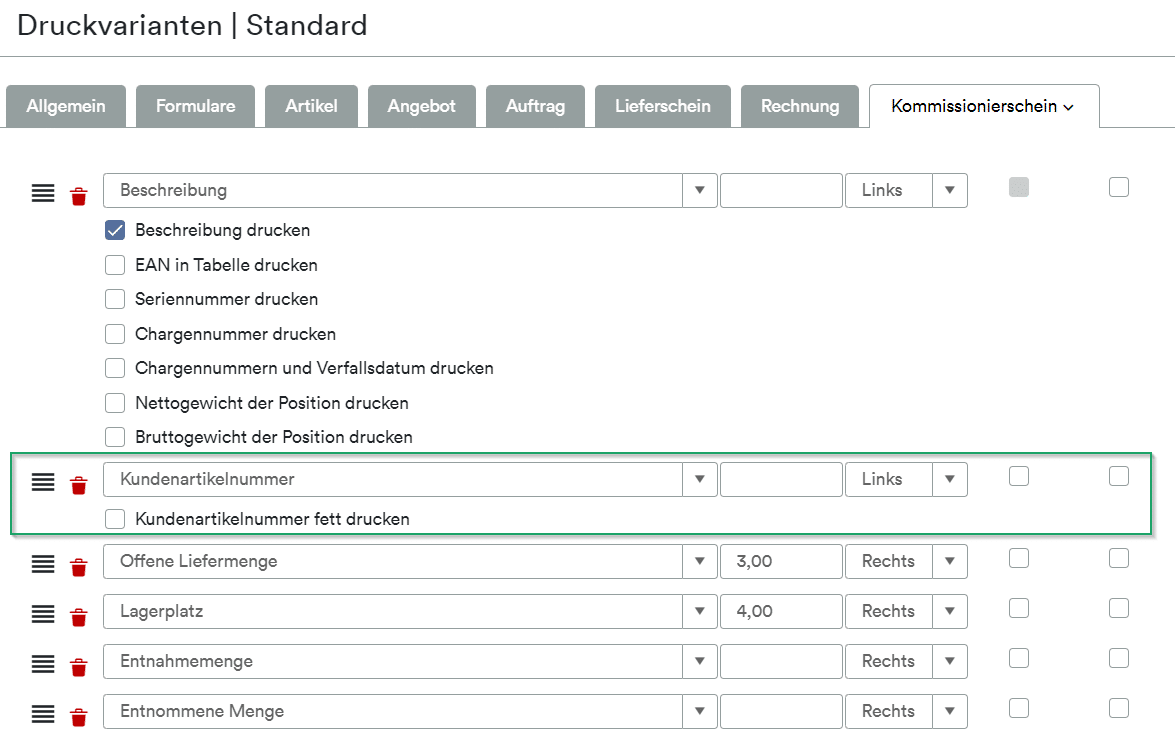The width and height of the screenshot is (1175, 732).
Task: Remove the Entnommene Menge row
Action: [x=78, y=717]
